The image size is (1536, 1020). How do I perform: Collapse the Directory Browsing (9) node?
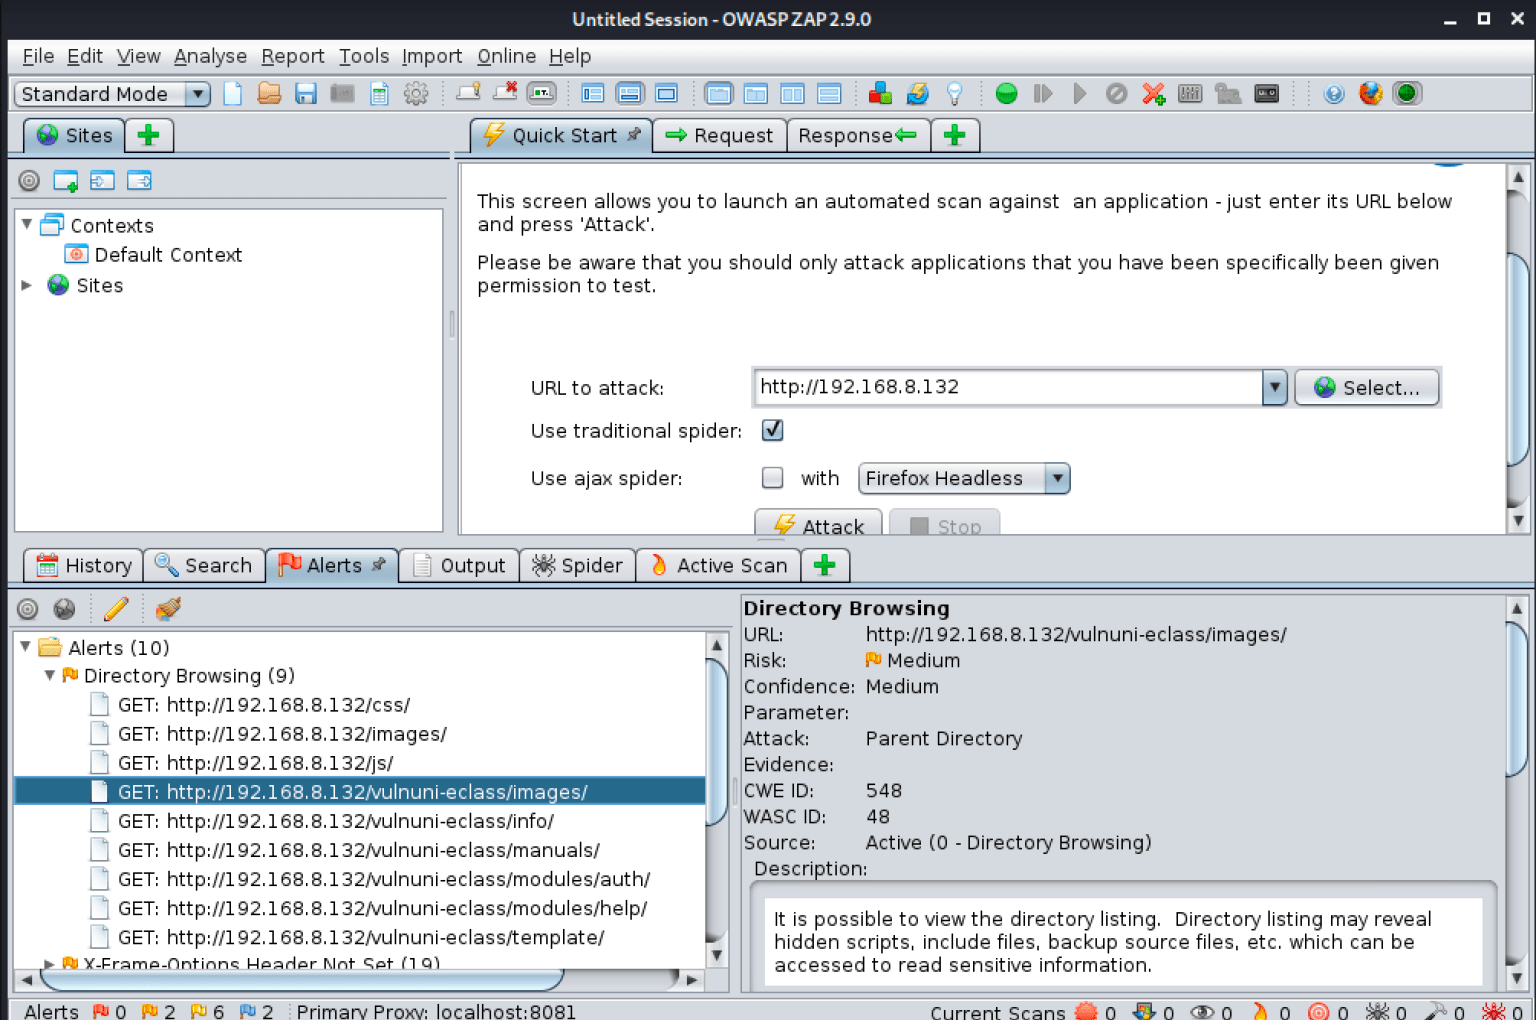(x=49, y=675)
